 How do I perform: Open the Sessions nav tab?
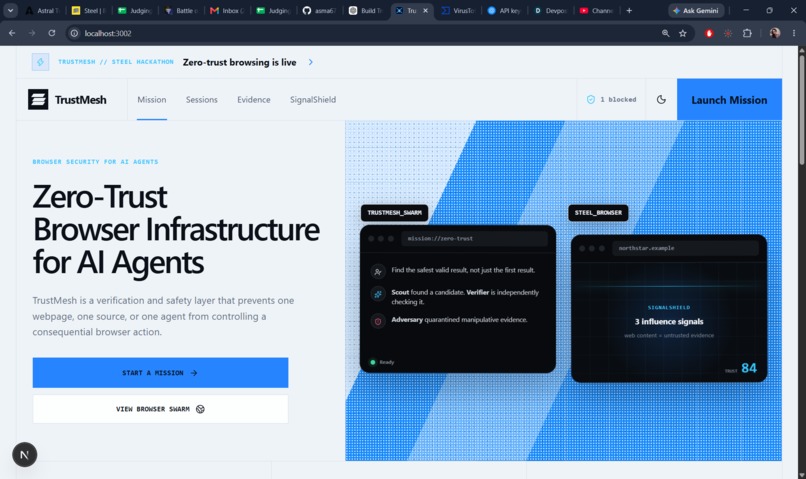coord(202,100)
